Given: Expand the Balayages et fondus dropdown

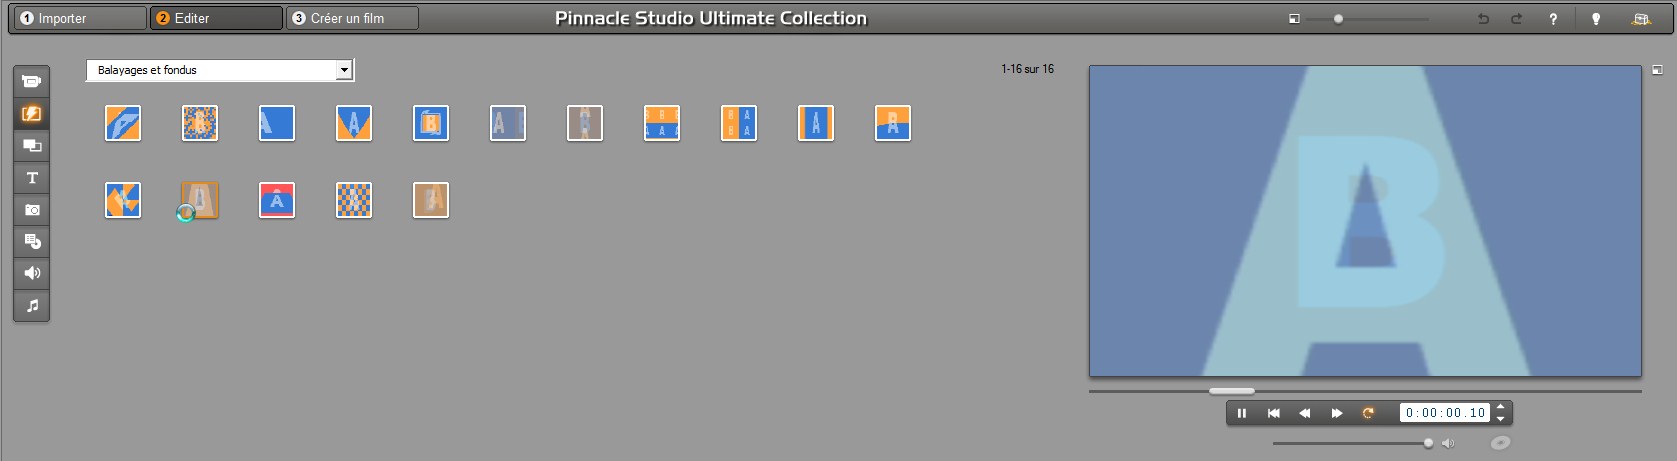Looking at the screenshot, I should click(x=344, y=70).
